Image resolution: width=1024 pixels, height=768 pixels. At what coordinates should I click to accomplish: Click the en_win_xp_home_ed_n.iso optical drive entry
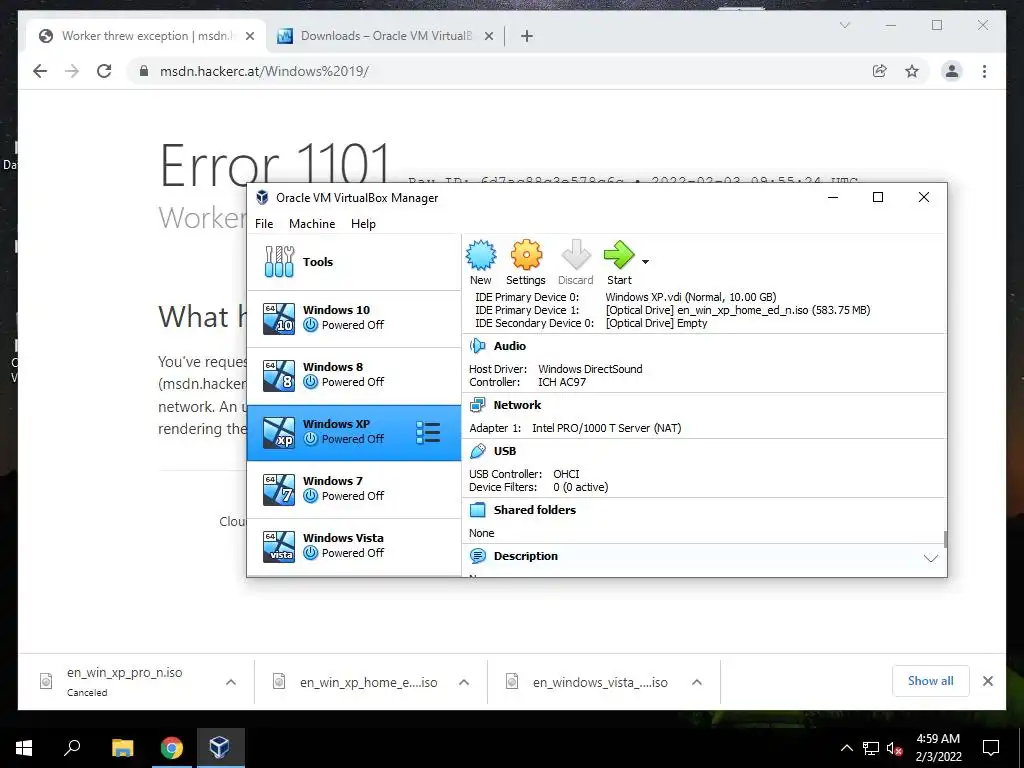coord(738,310)
